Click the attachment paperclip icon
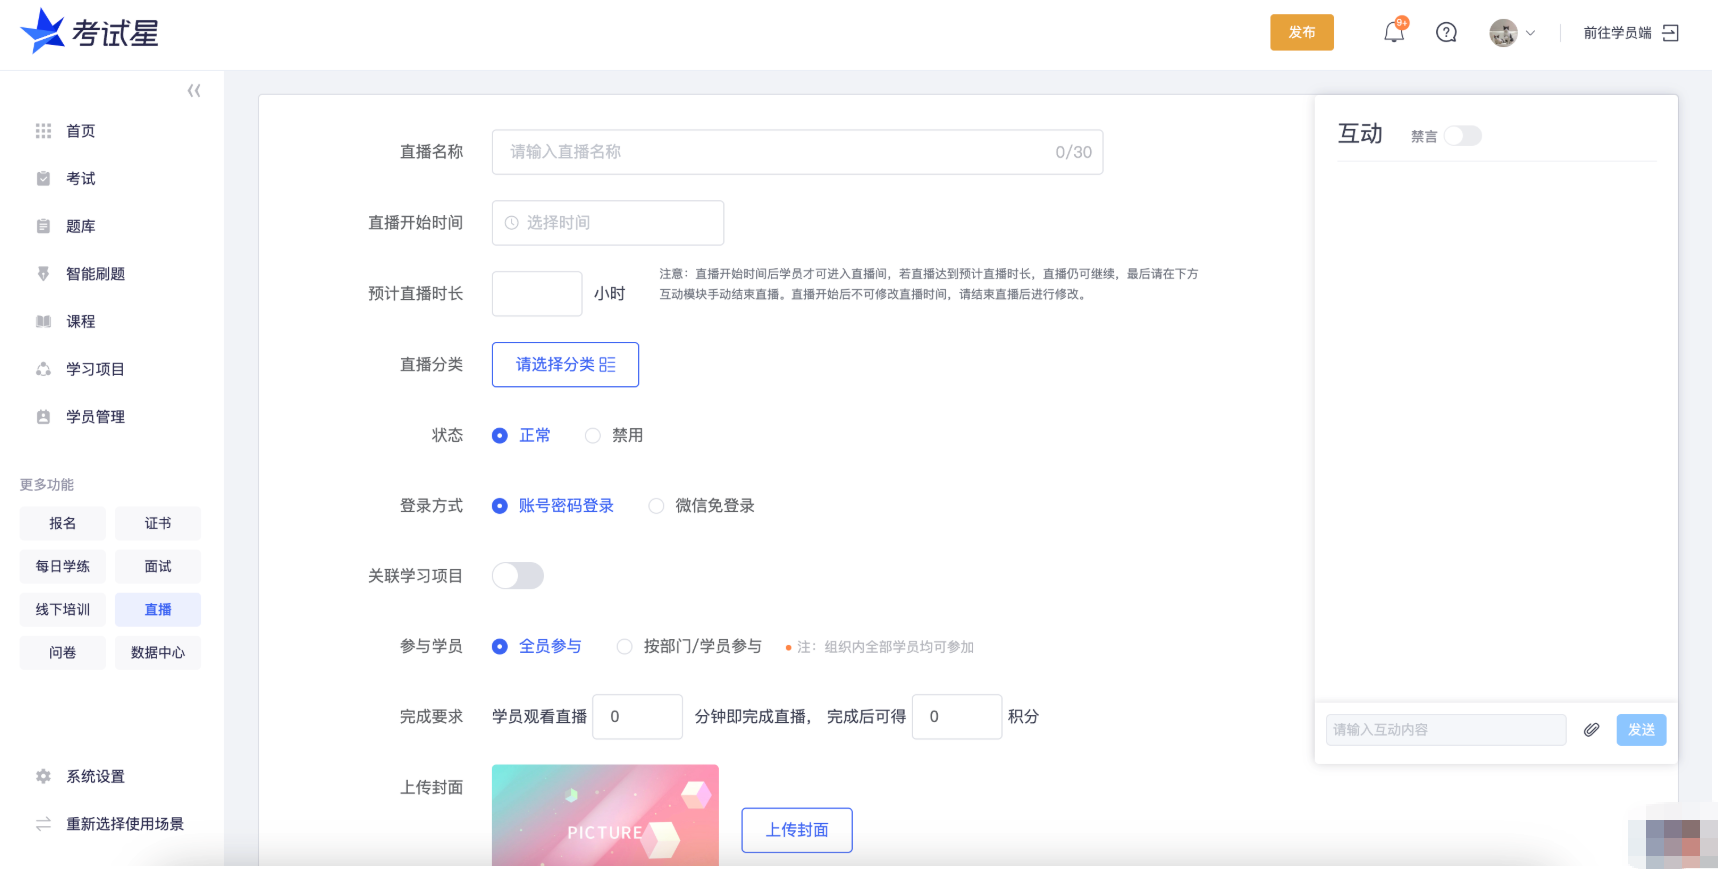The image size is (1724, 870). [x=1591, y=730]
